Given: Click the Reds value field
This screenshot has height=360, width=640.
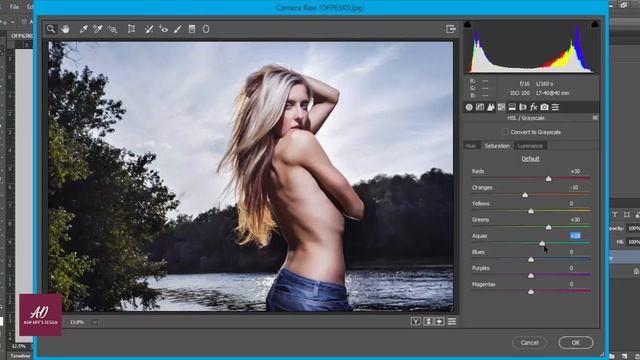Looking at the screenshot, I should (575, 171).
